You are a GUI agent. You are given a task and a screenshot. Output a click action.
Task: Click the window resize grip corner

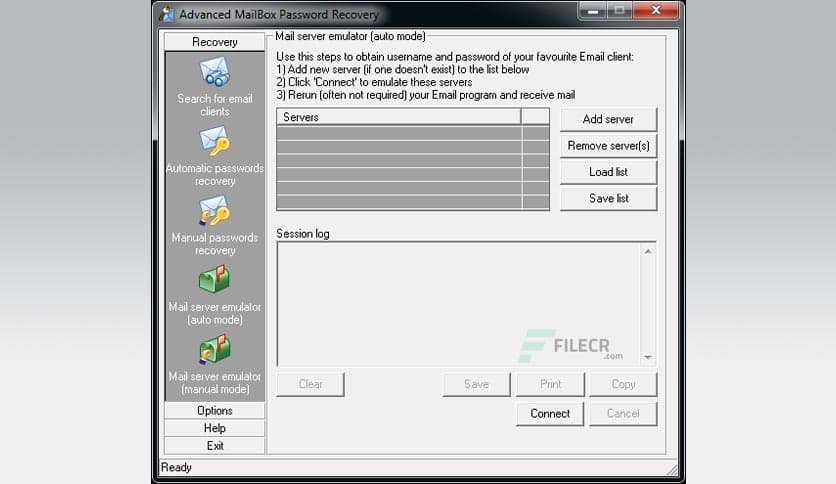tap(672, 470)
